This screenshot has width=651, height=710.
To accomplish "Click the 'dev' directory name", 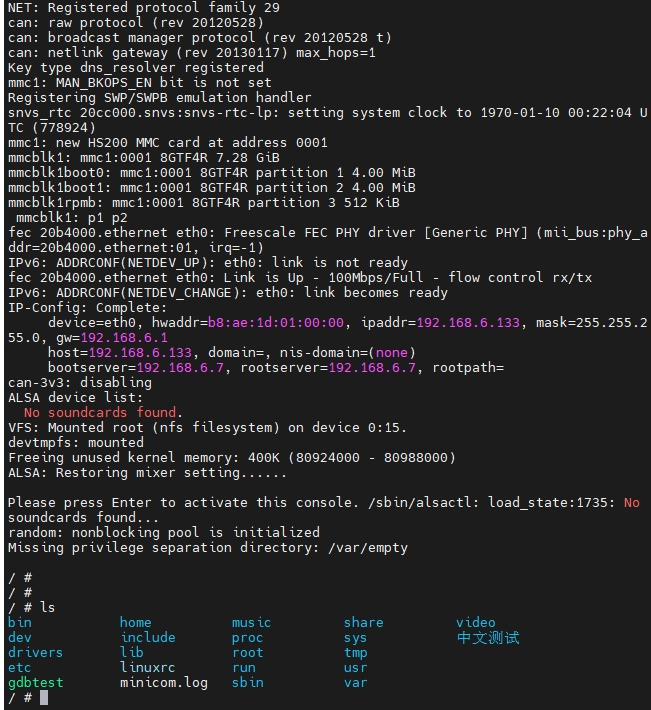I will 20,638.
